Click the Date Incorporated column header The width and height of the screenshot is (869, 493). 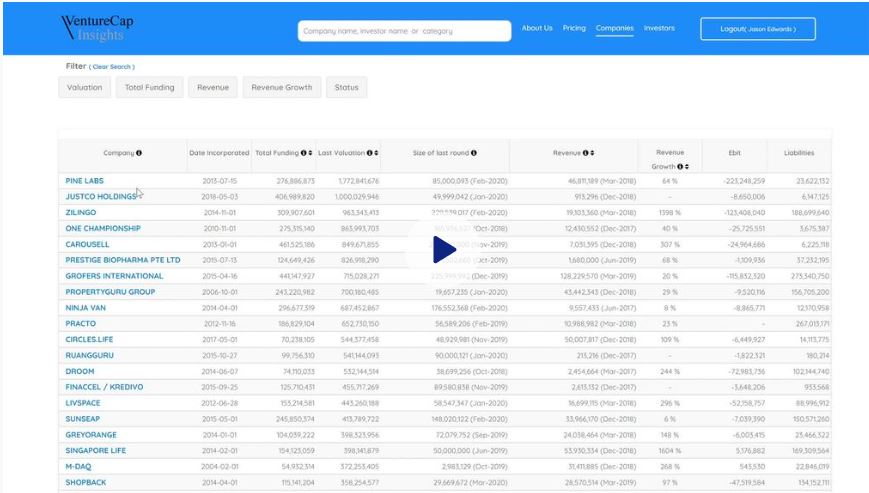219,153
